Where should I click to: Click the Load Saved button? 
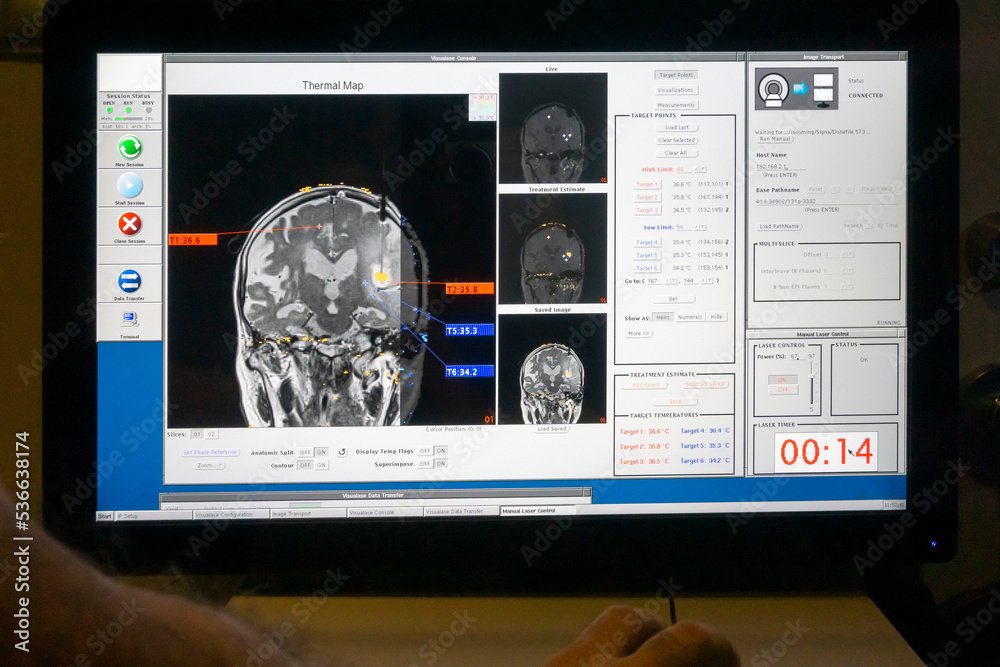tap(552, 429)
